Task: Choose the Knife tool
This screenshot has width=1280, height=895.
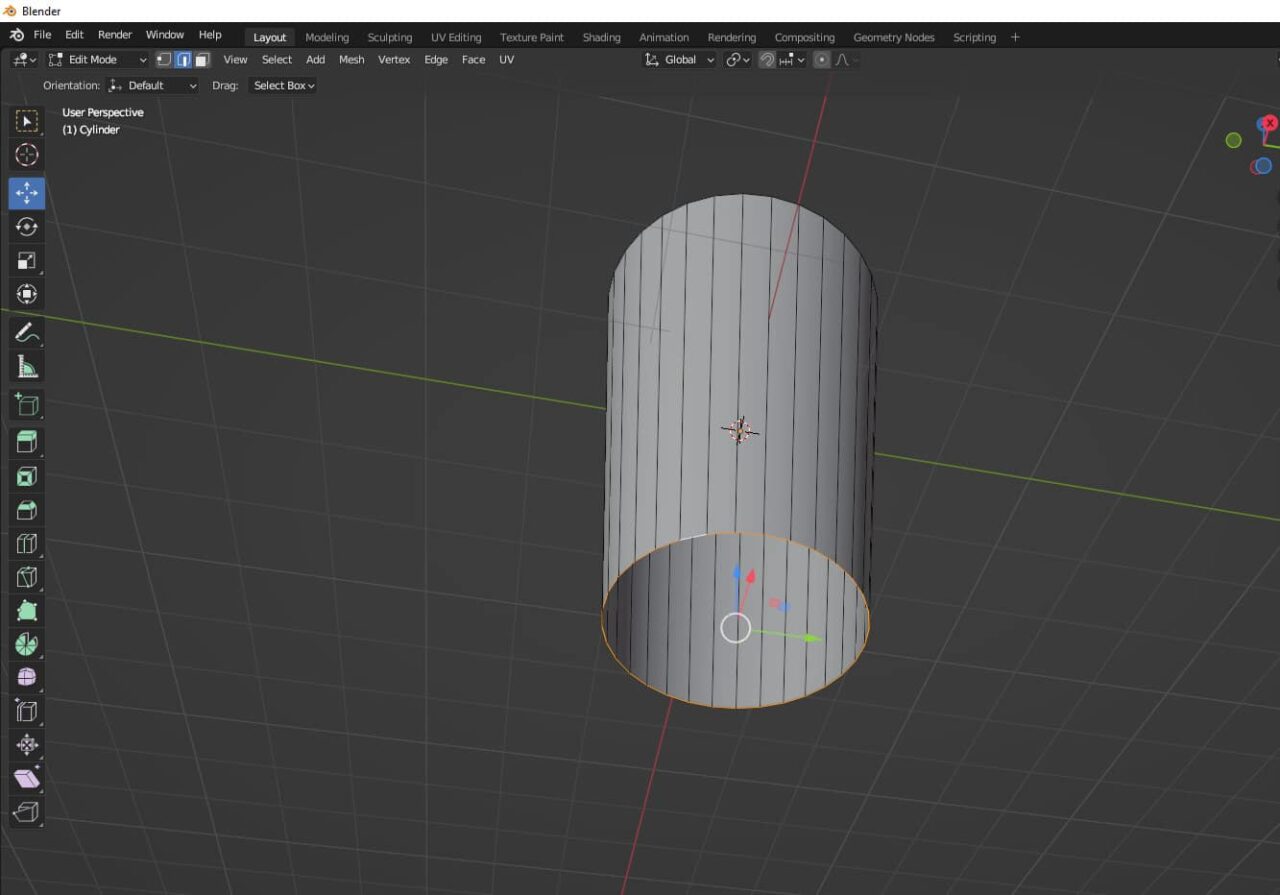Action: [x=26, y=577]
